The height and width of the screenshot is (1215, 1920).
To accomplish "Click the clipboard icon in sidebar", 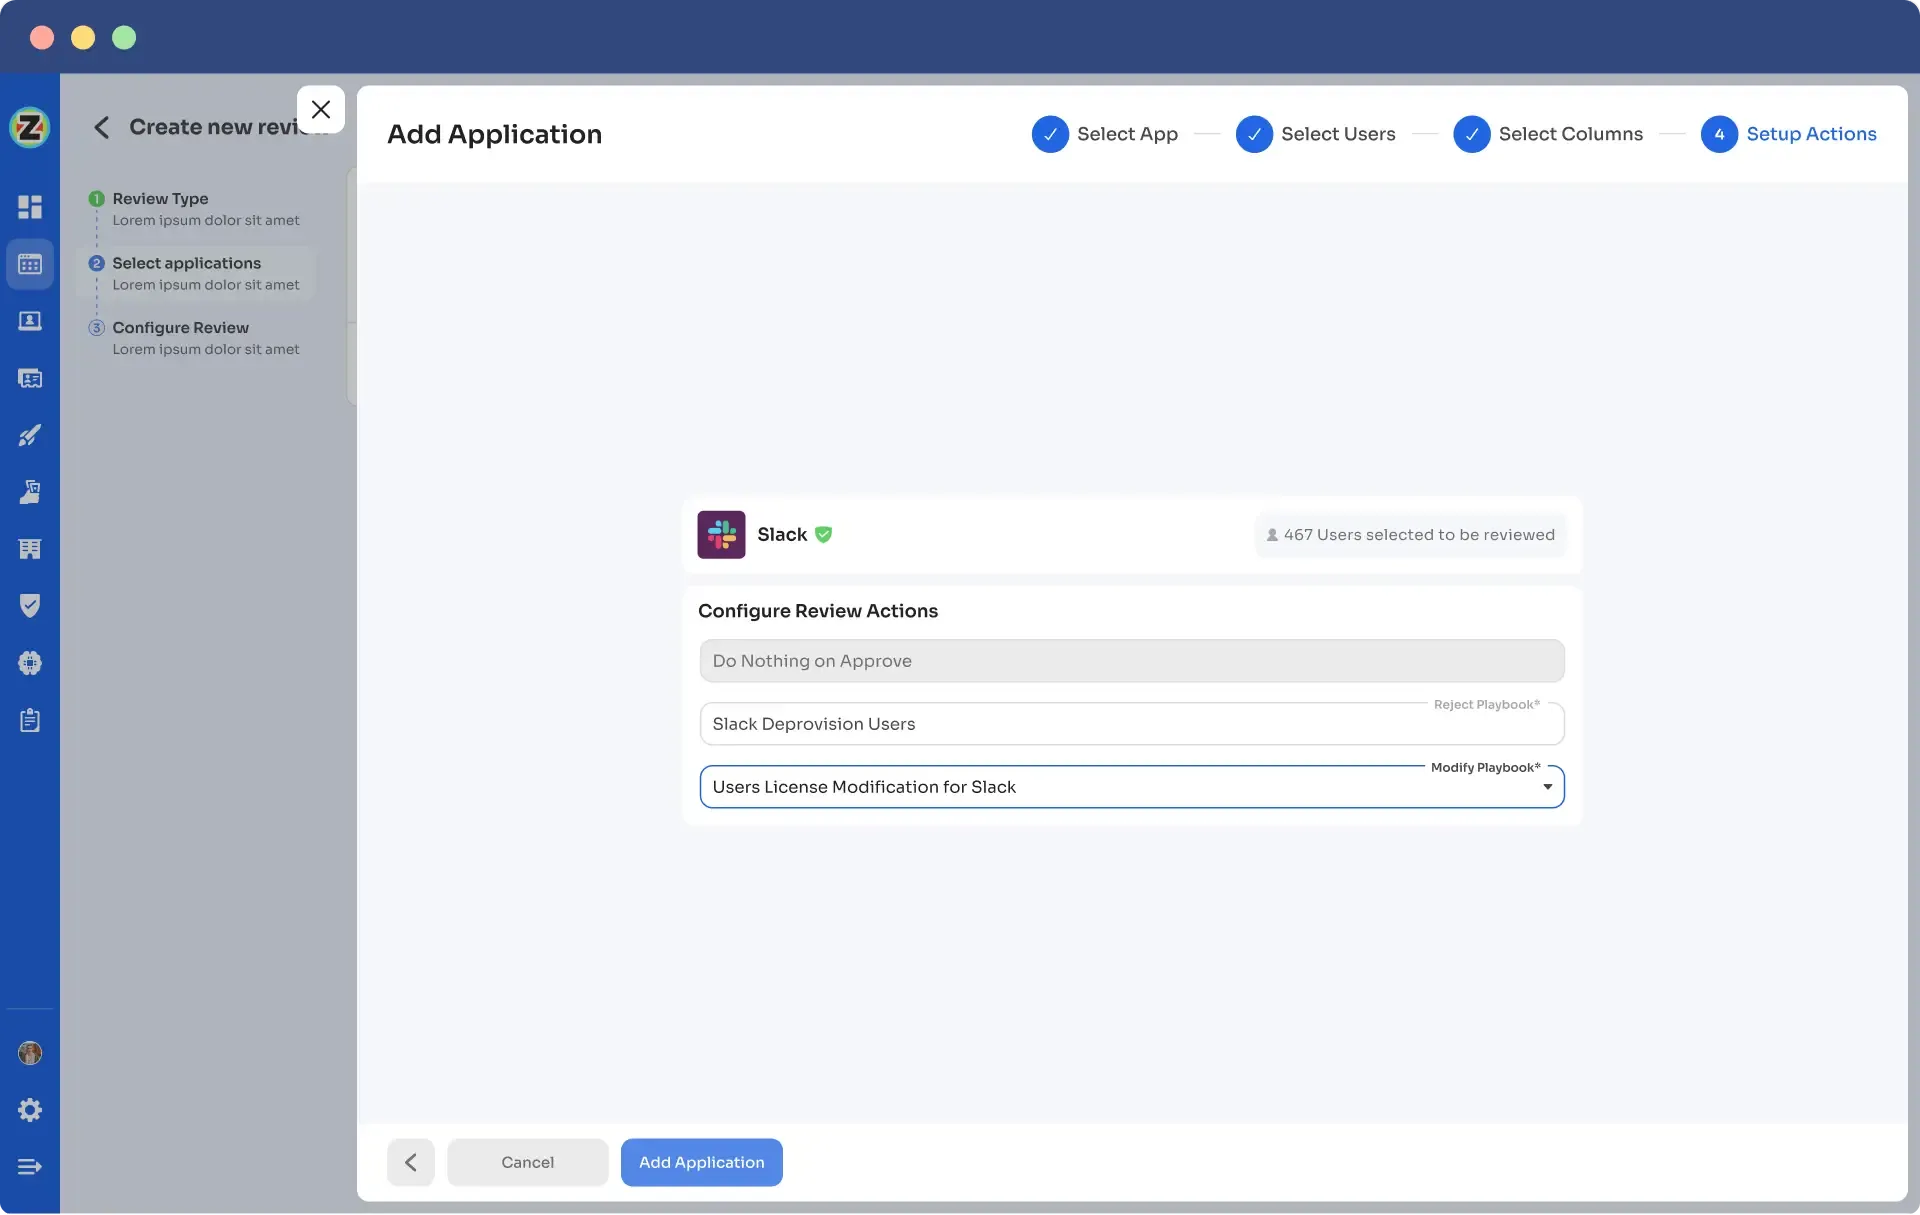I will click(30, 720).
